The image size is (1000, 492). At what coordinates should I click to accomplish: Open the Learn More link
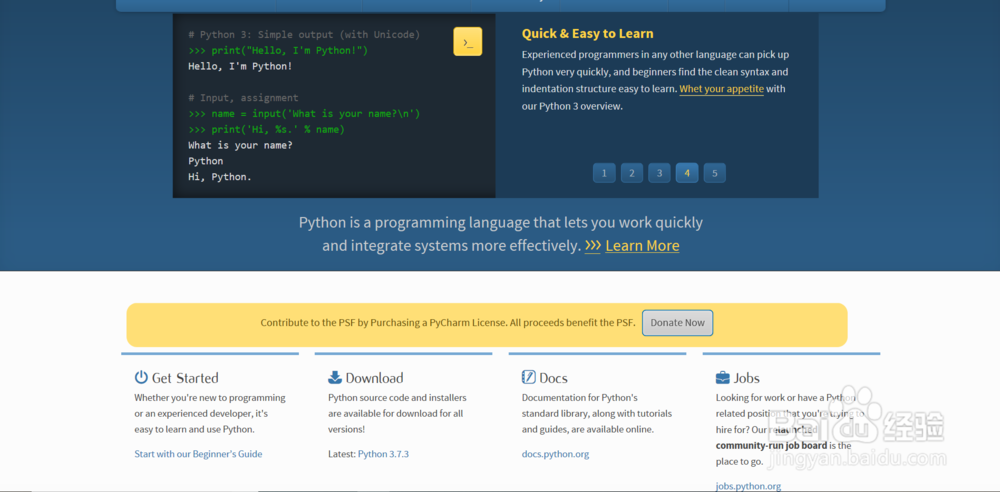[x=642, y=246]
